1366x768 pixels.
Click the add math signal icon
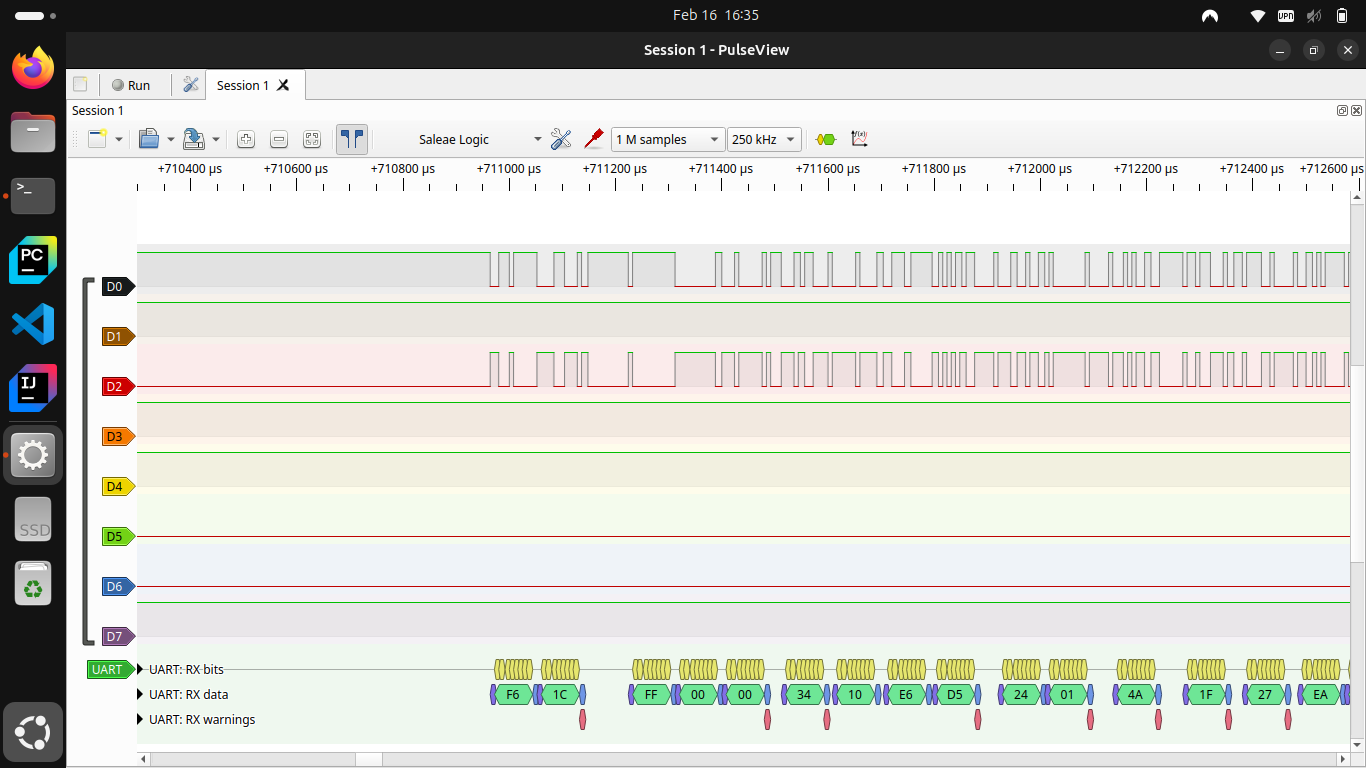click(x=859, y=139)
